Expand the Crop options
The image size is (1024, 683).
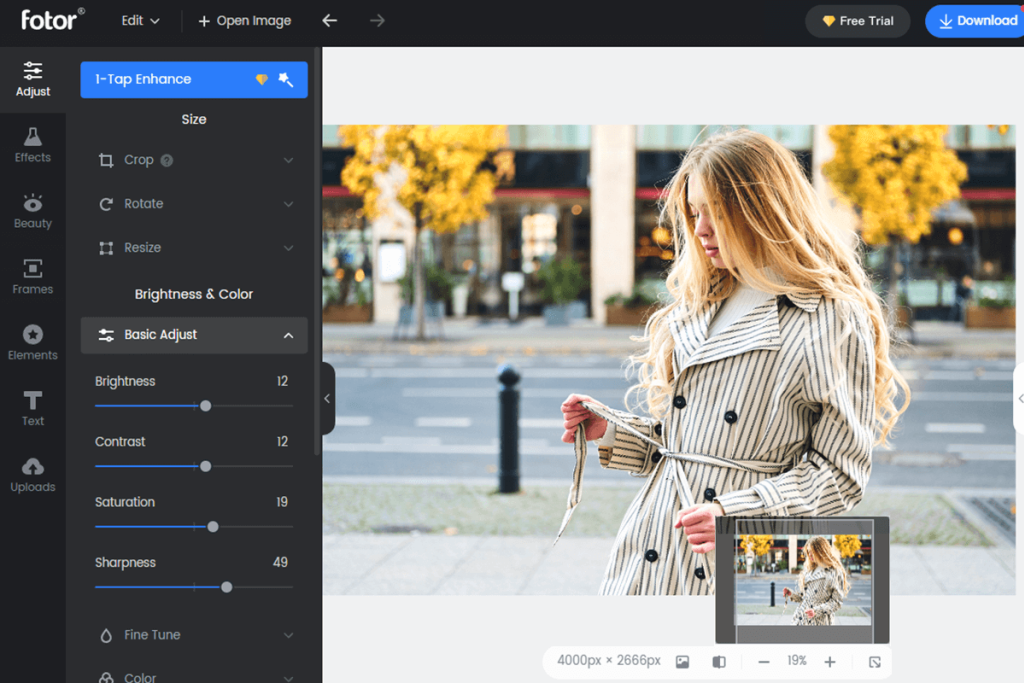coord(193,159)
